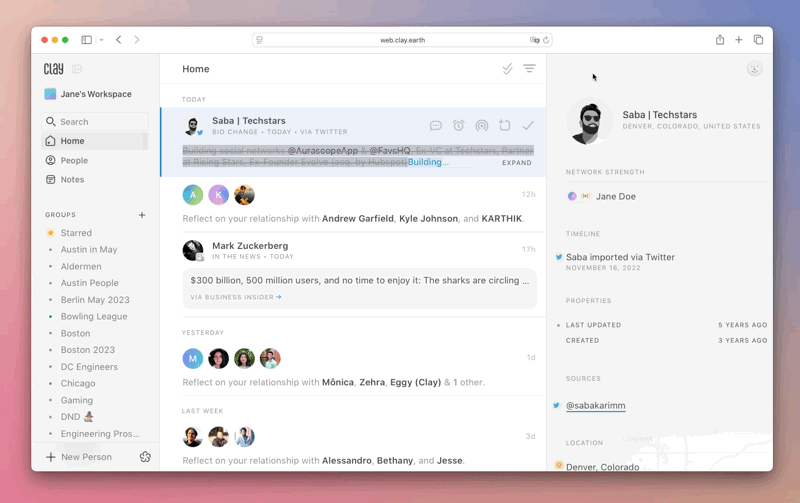
Task: Expand Saba's bio change text
Action: coord(516,163)
